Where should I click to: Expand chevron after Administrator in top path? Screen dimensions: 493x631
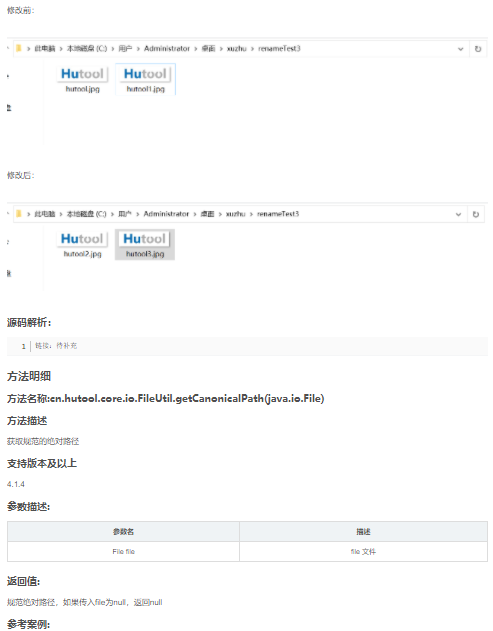click(196, 49)
